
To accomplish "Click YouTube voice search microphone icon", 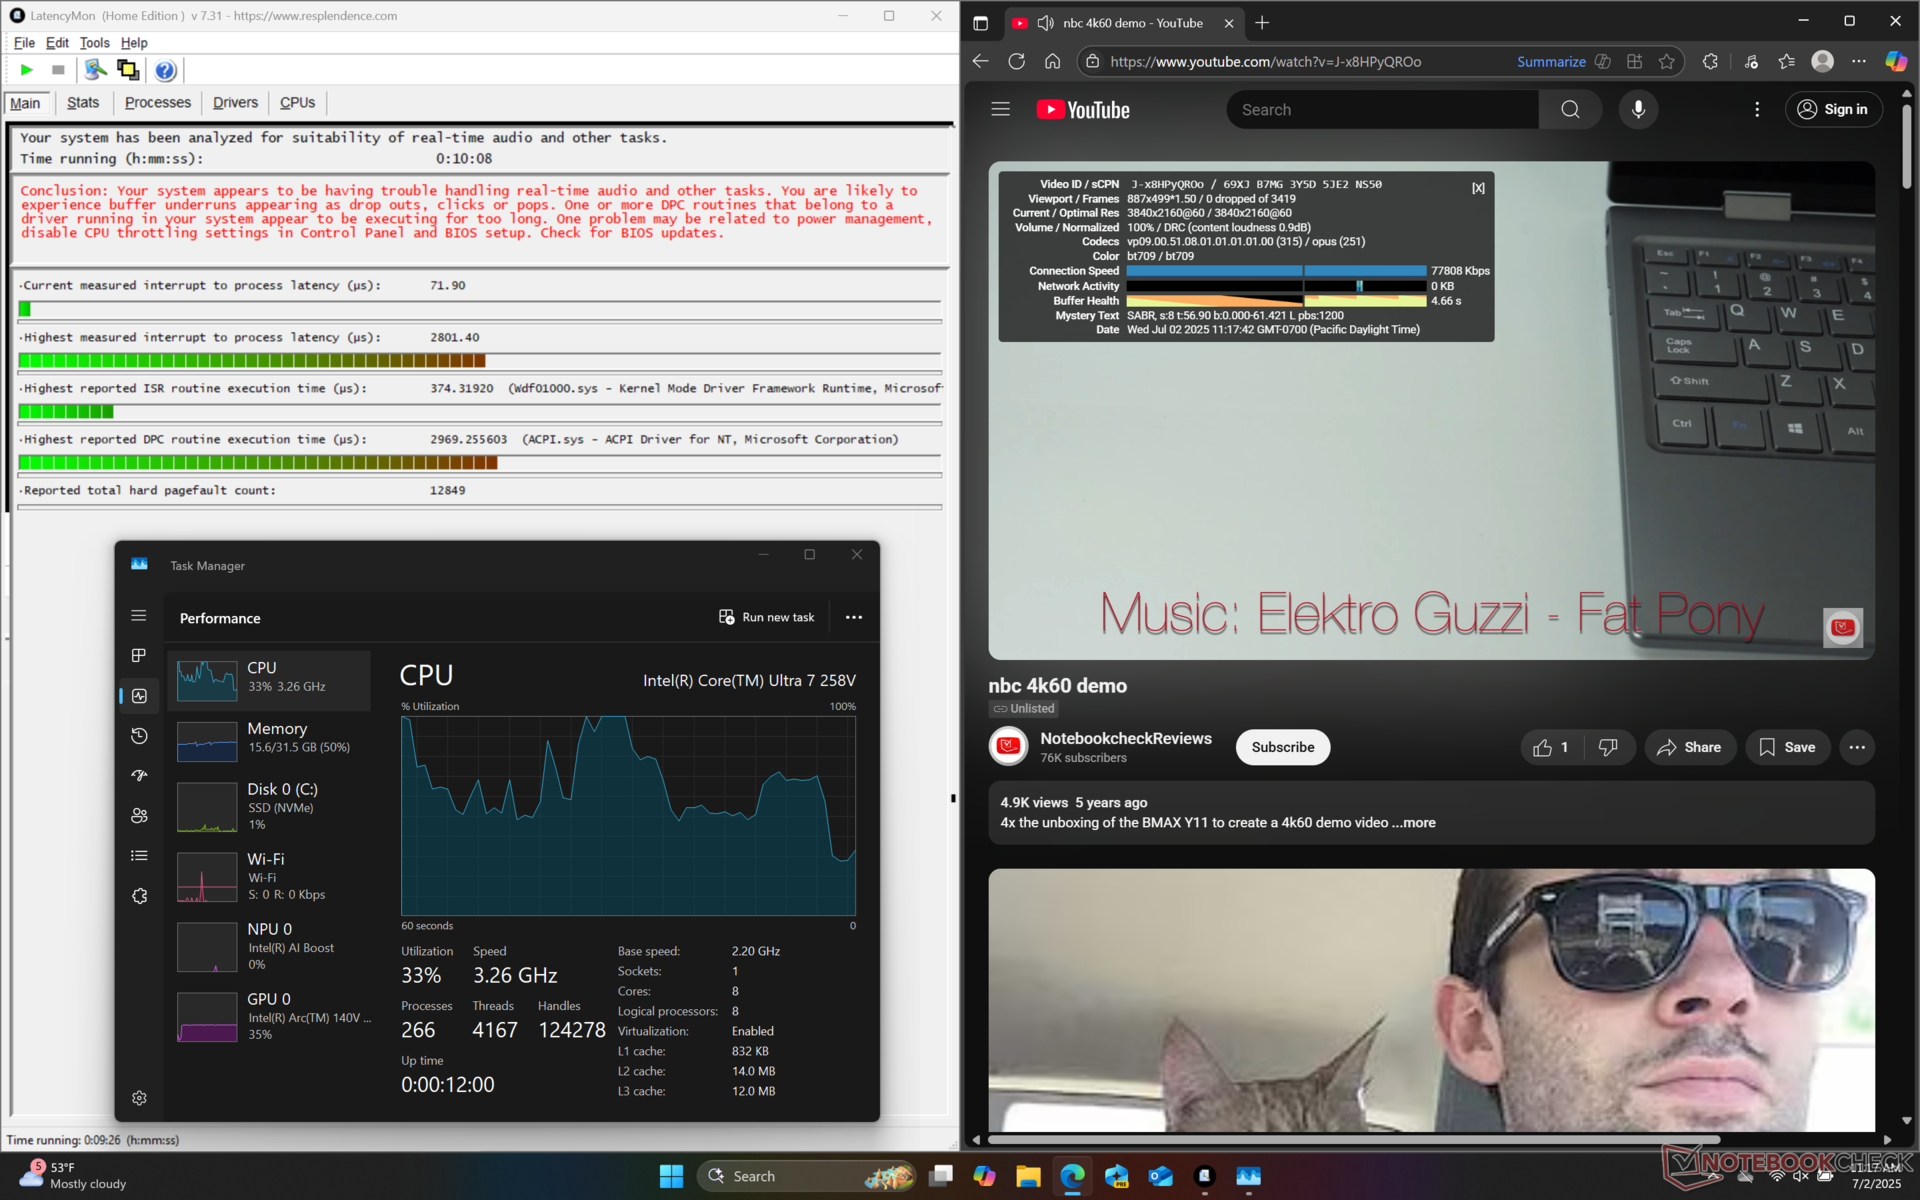I will (1638, 110).
